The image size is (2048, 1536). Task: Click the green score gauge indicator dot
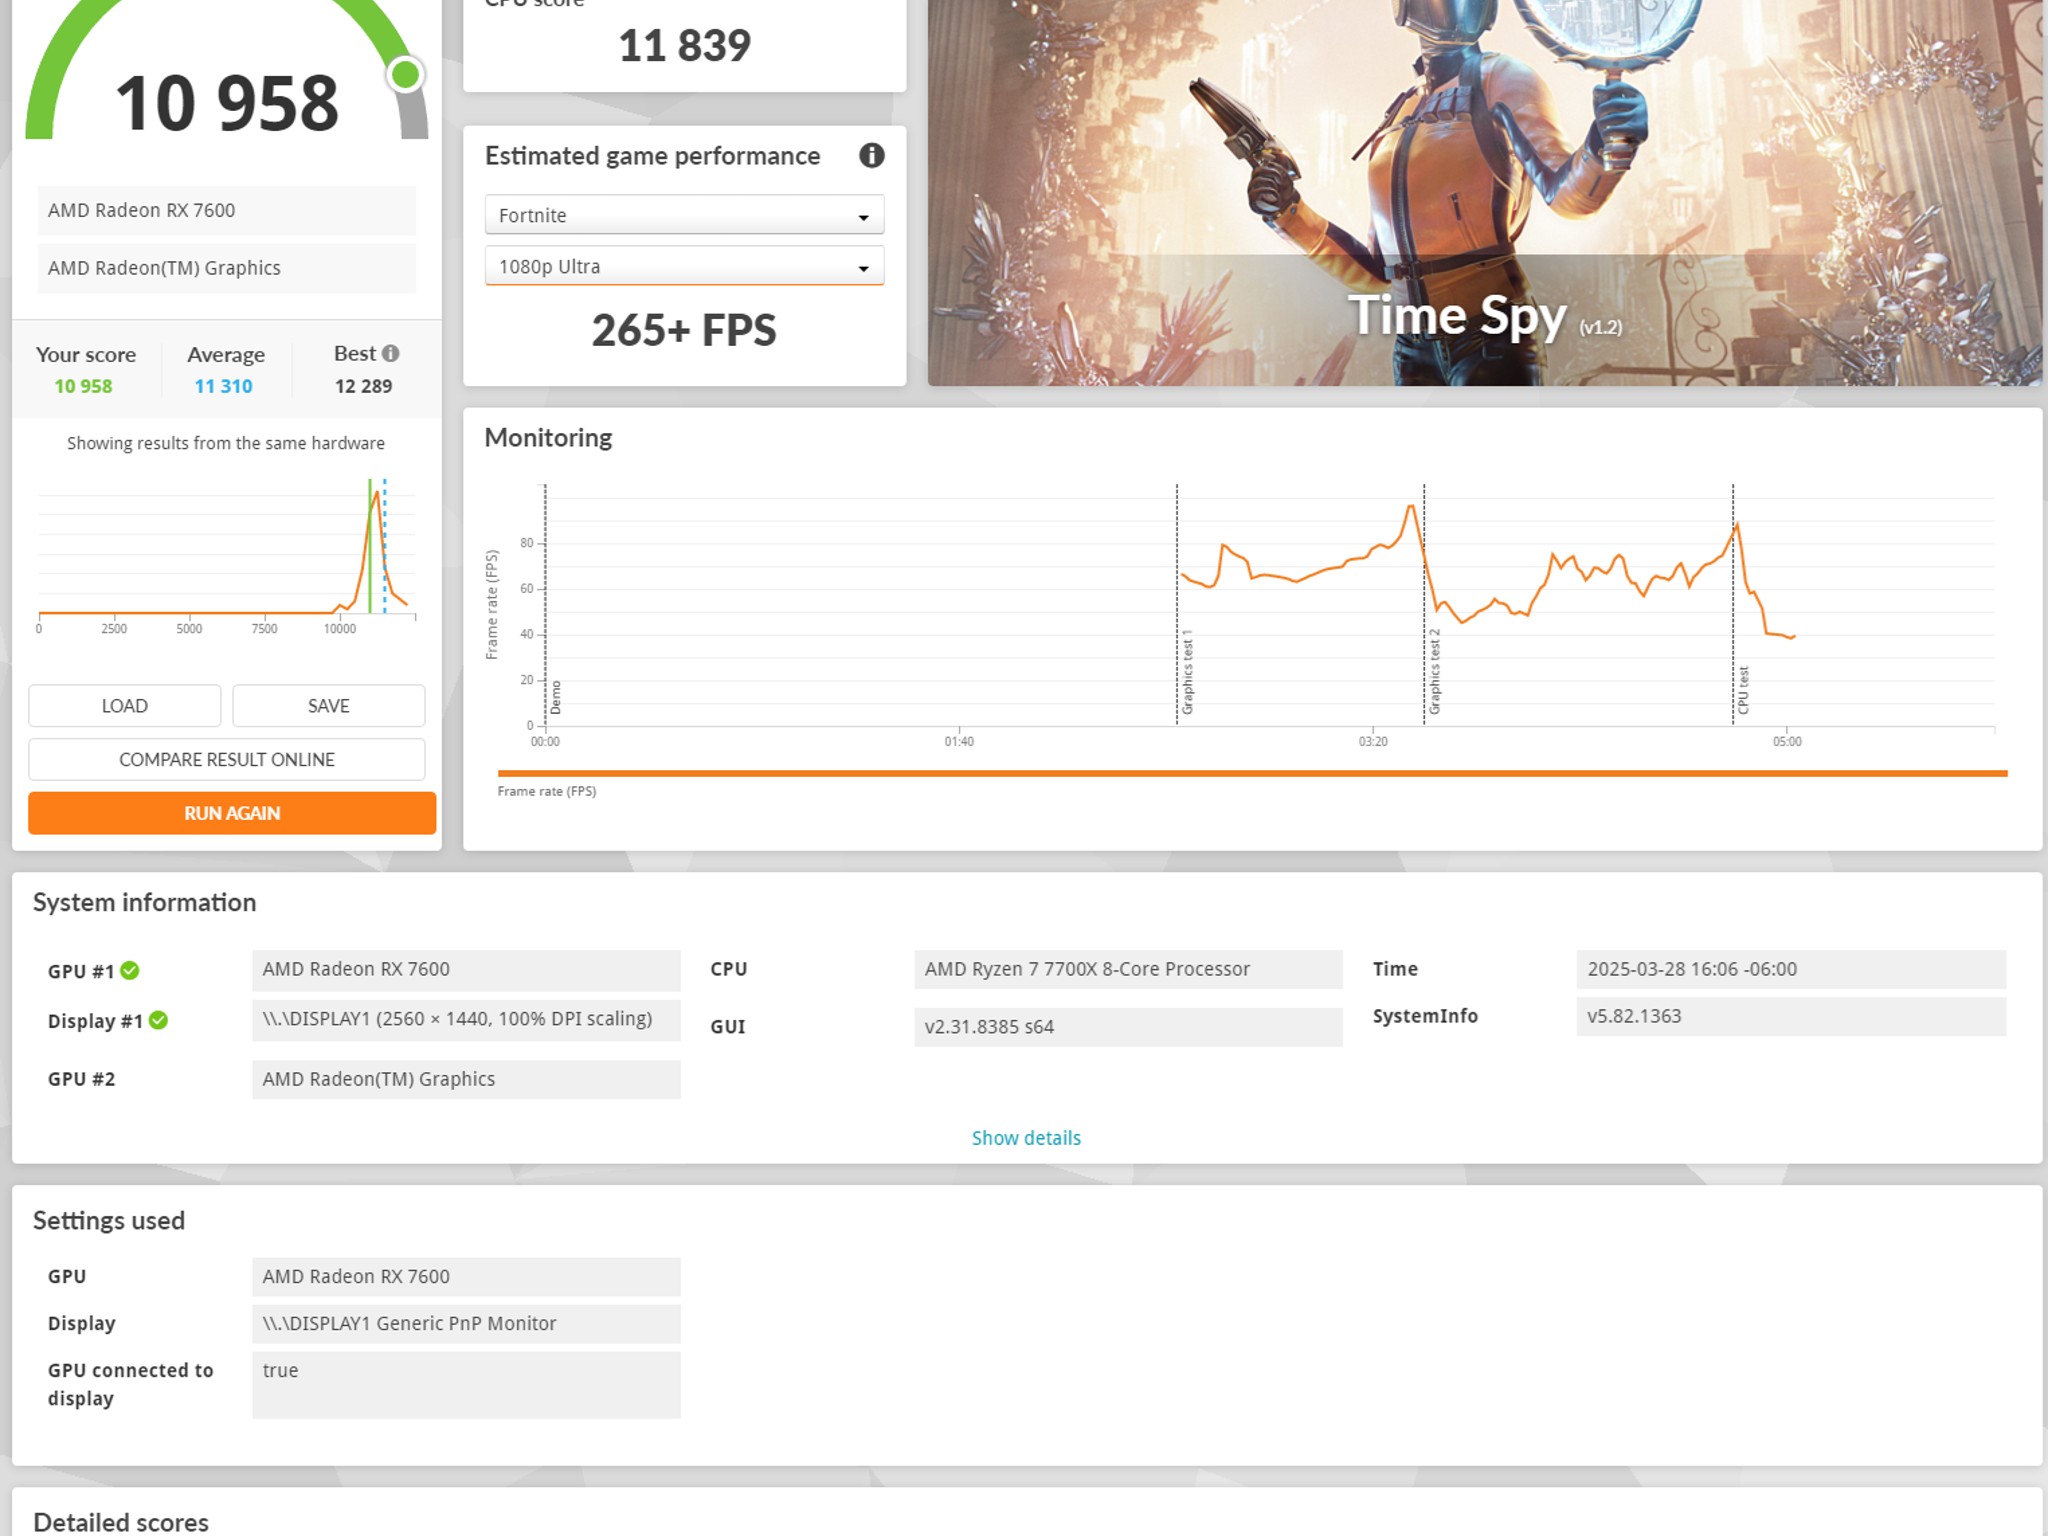tap(405, 74)
